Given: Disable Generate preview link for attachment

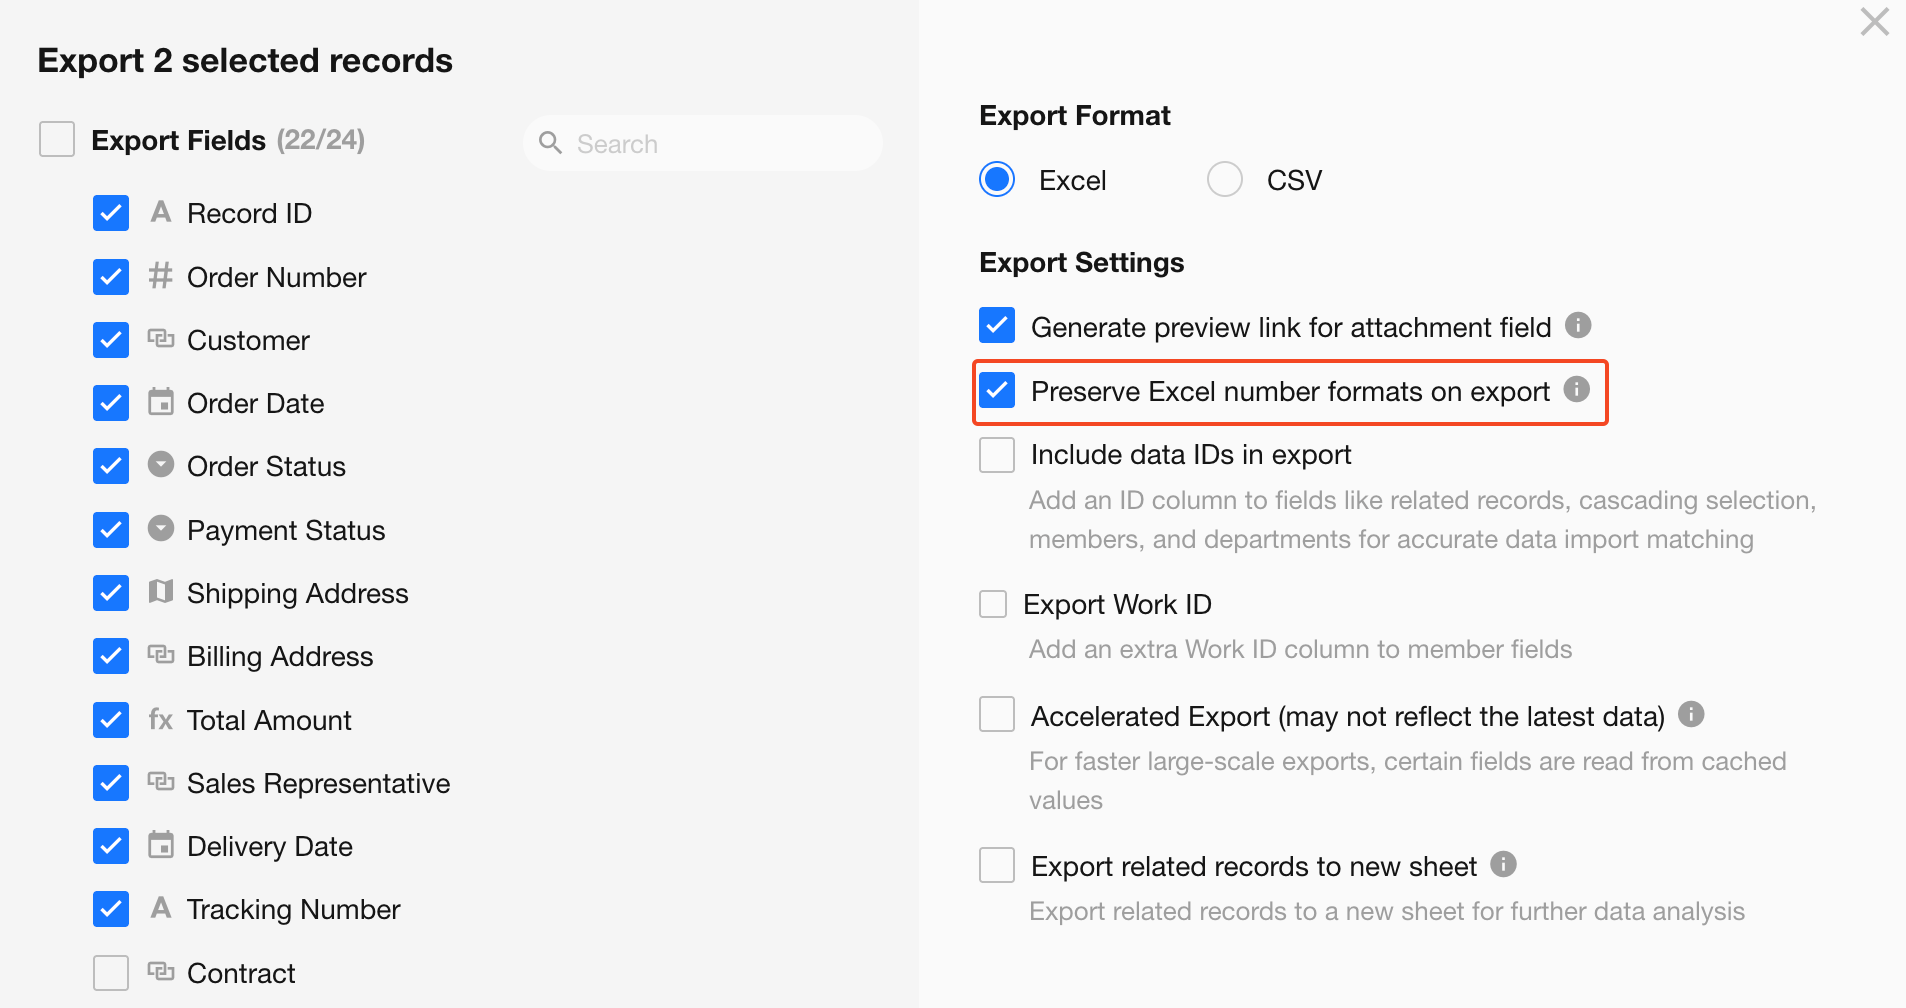Looking at the screenshot, I should [x=997, y=326].
